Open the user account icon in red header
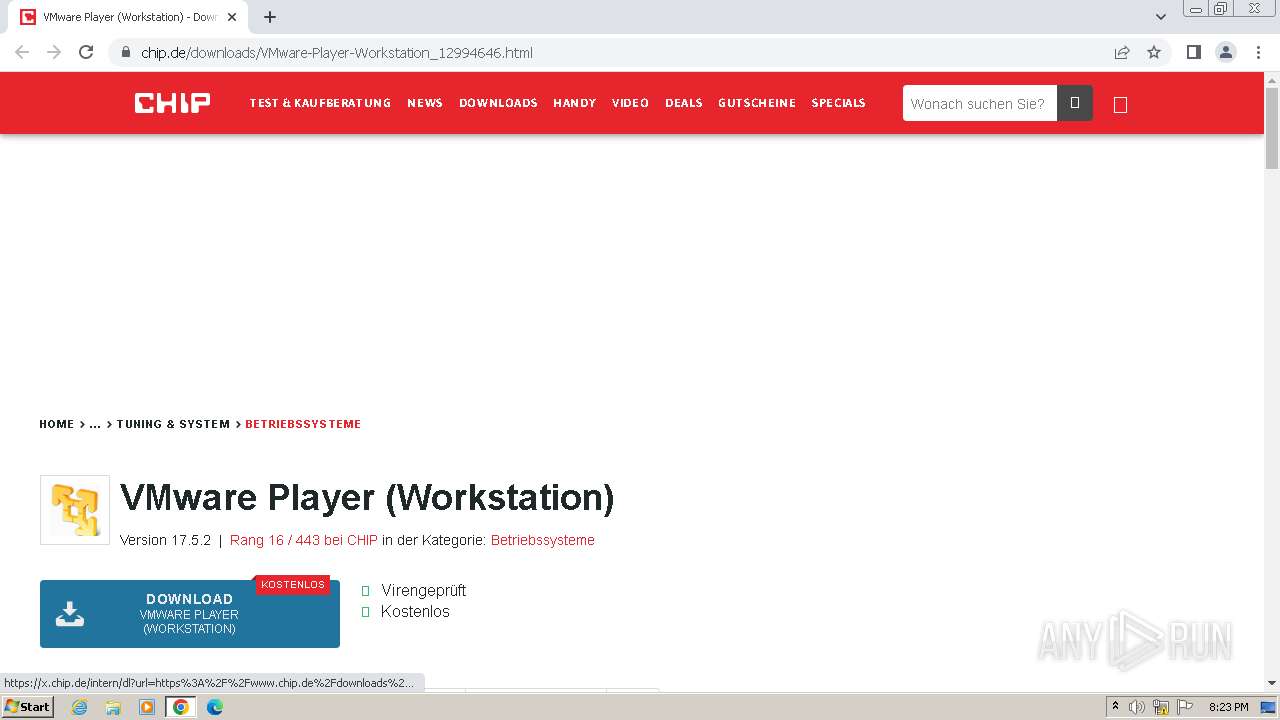Image resolution: width=1280 pixels, height=720 pixels. [x=1120, y=105]
